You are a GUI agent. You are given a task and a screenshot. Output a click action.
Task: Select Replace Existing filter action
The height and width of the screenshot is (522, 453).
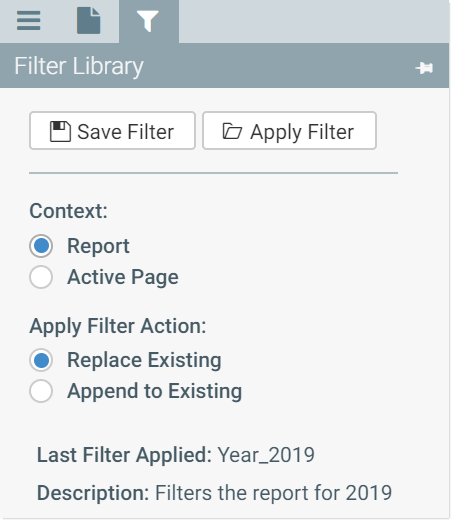tap(41, 360)
